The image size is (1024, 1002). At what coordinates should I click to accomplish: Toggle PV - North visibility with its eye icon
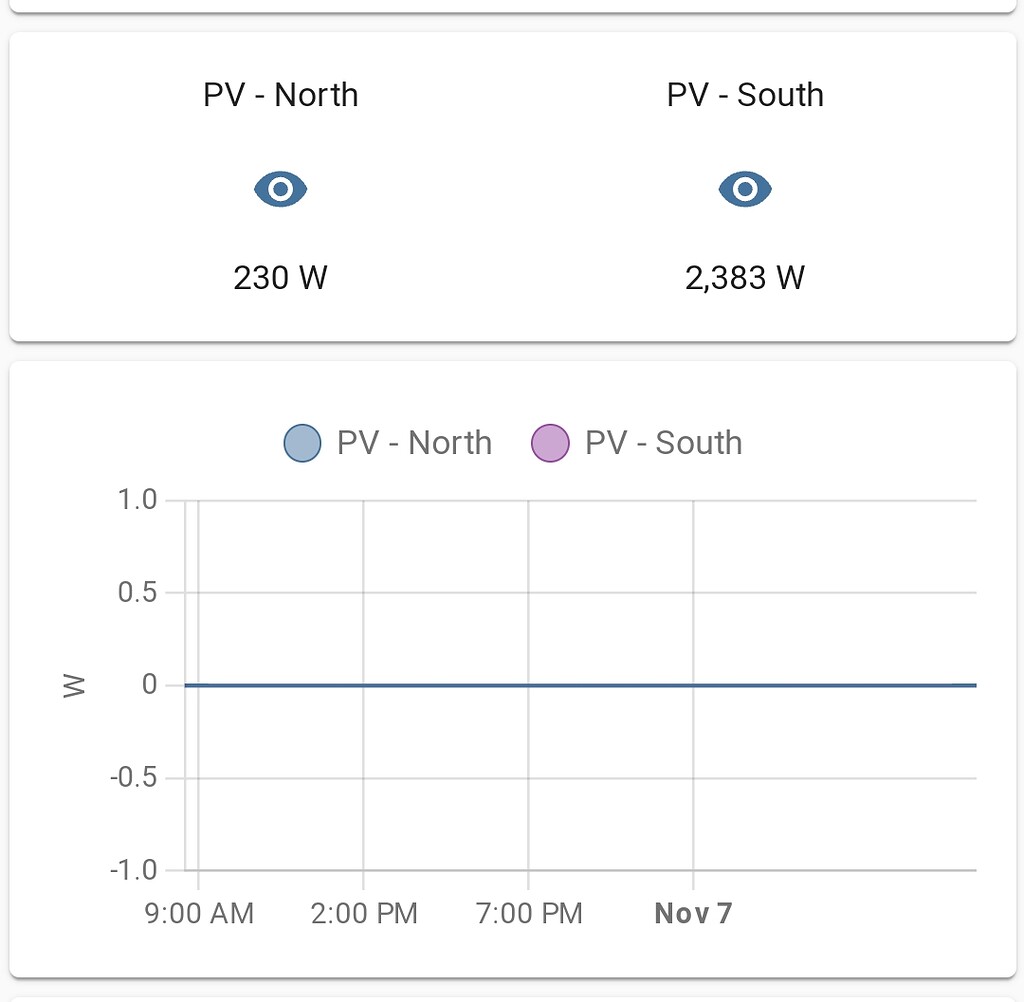[x=280, y=188]
